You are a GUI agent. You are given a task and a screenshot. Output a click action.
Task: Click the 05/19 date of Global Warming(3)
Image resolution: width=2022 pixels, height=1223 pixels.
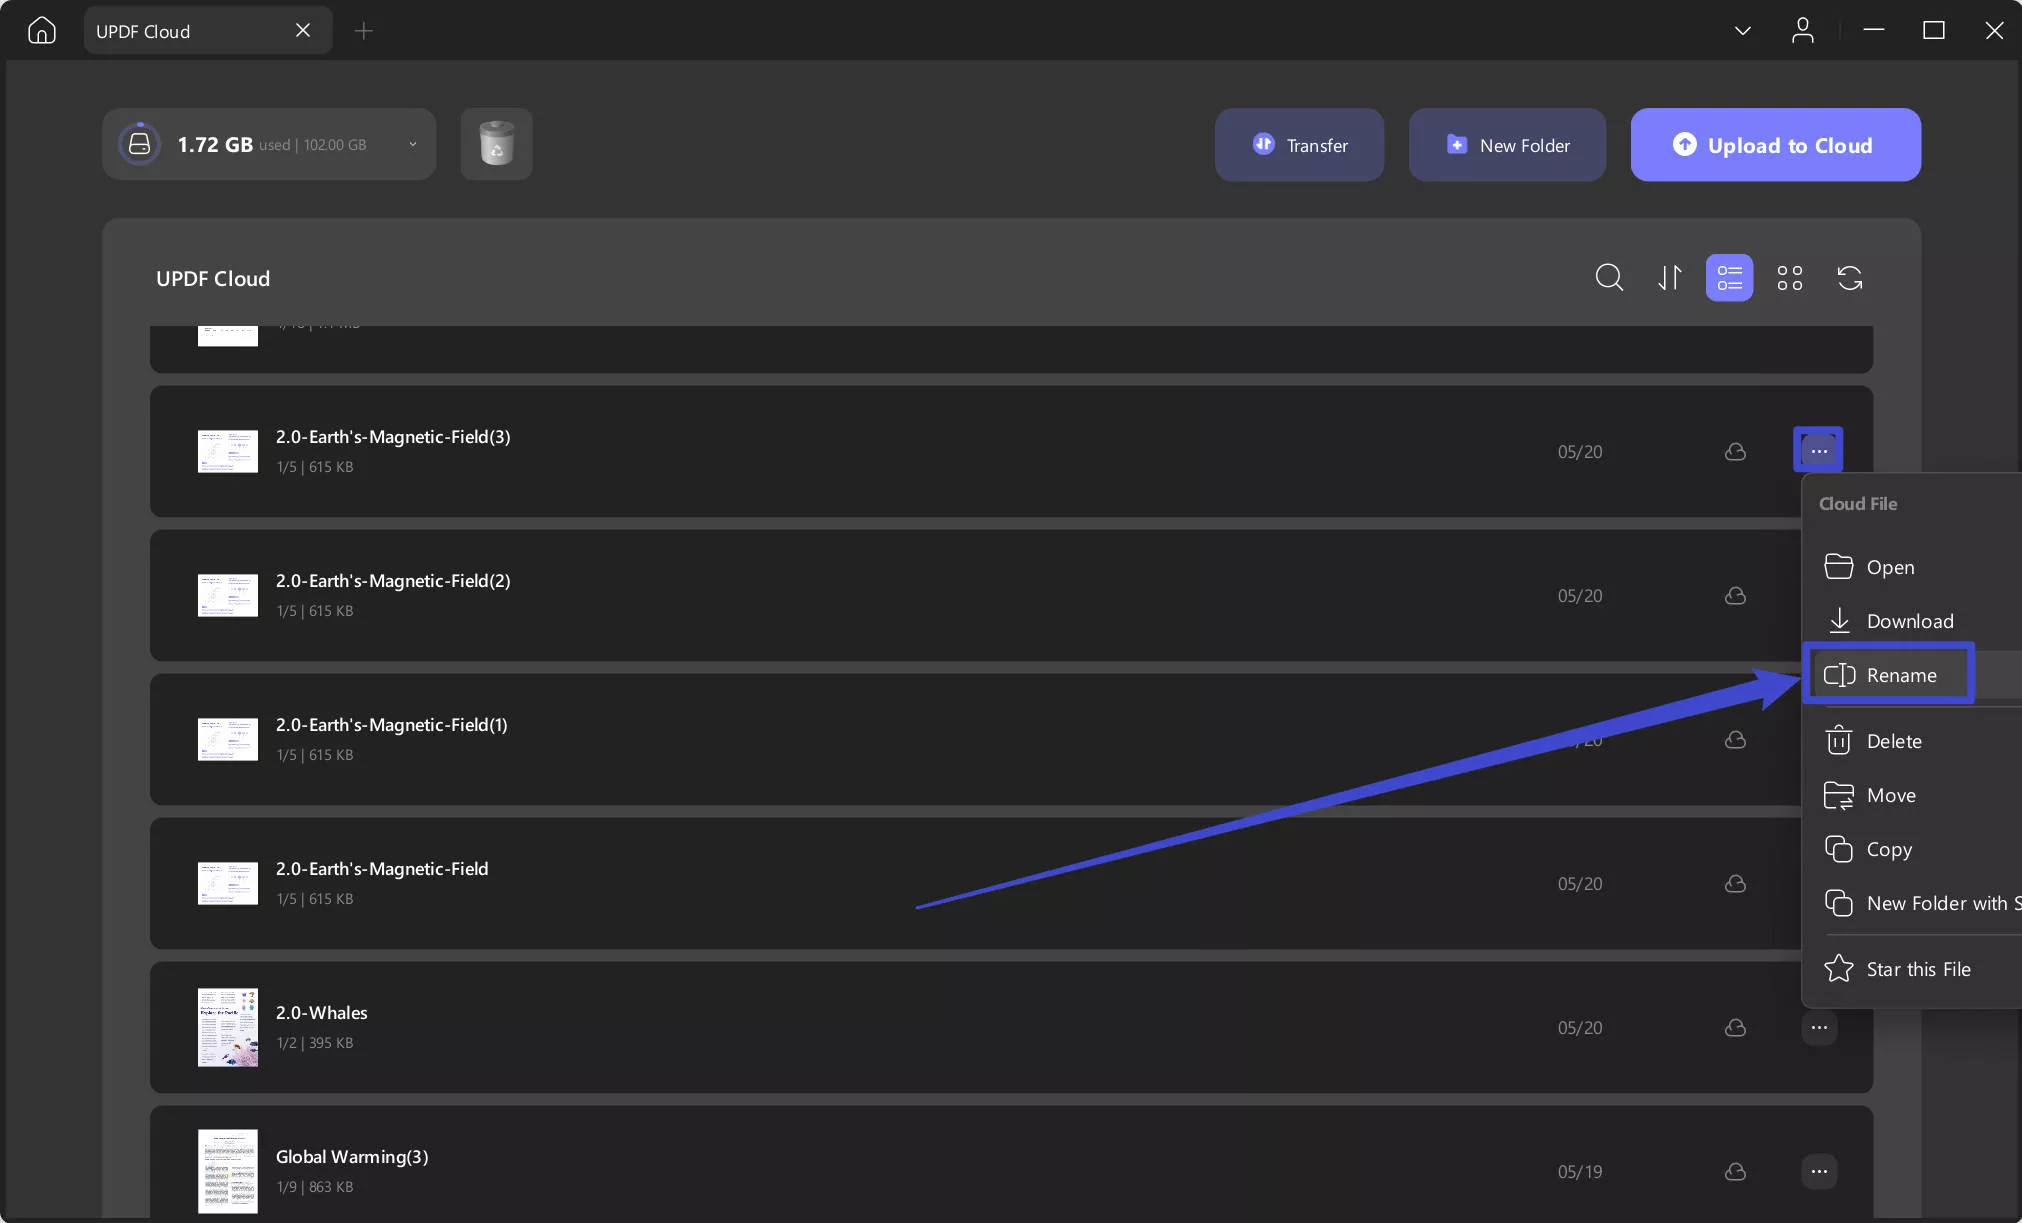pyautogui.click(x=1580, y=1172)
